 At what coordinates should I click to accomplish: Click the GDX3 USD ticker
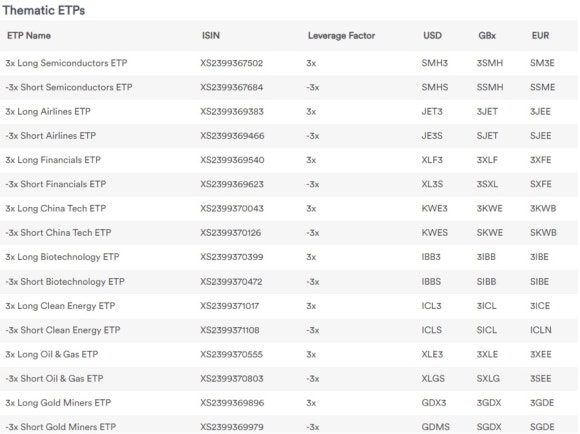click(434, 403)
